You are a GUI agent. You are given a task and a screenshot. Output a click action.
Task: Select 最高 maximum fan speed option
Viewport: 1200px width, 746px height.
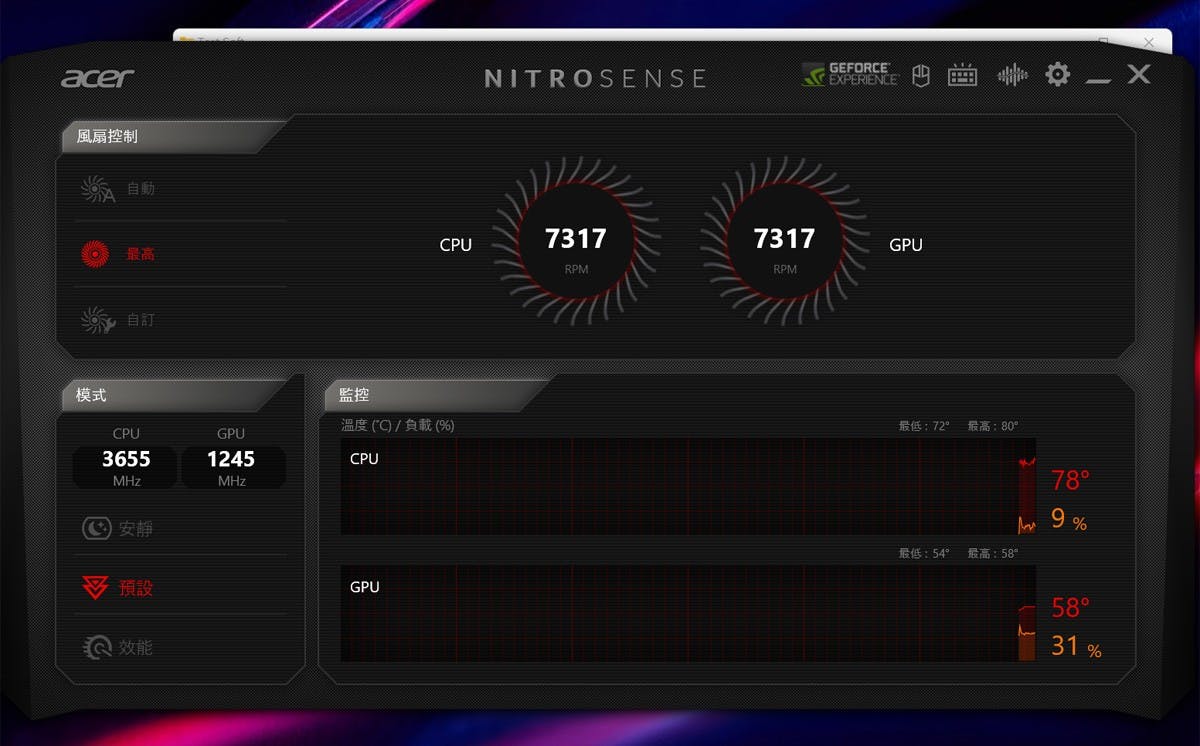[139, 254]
